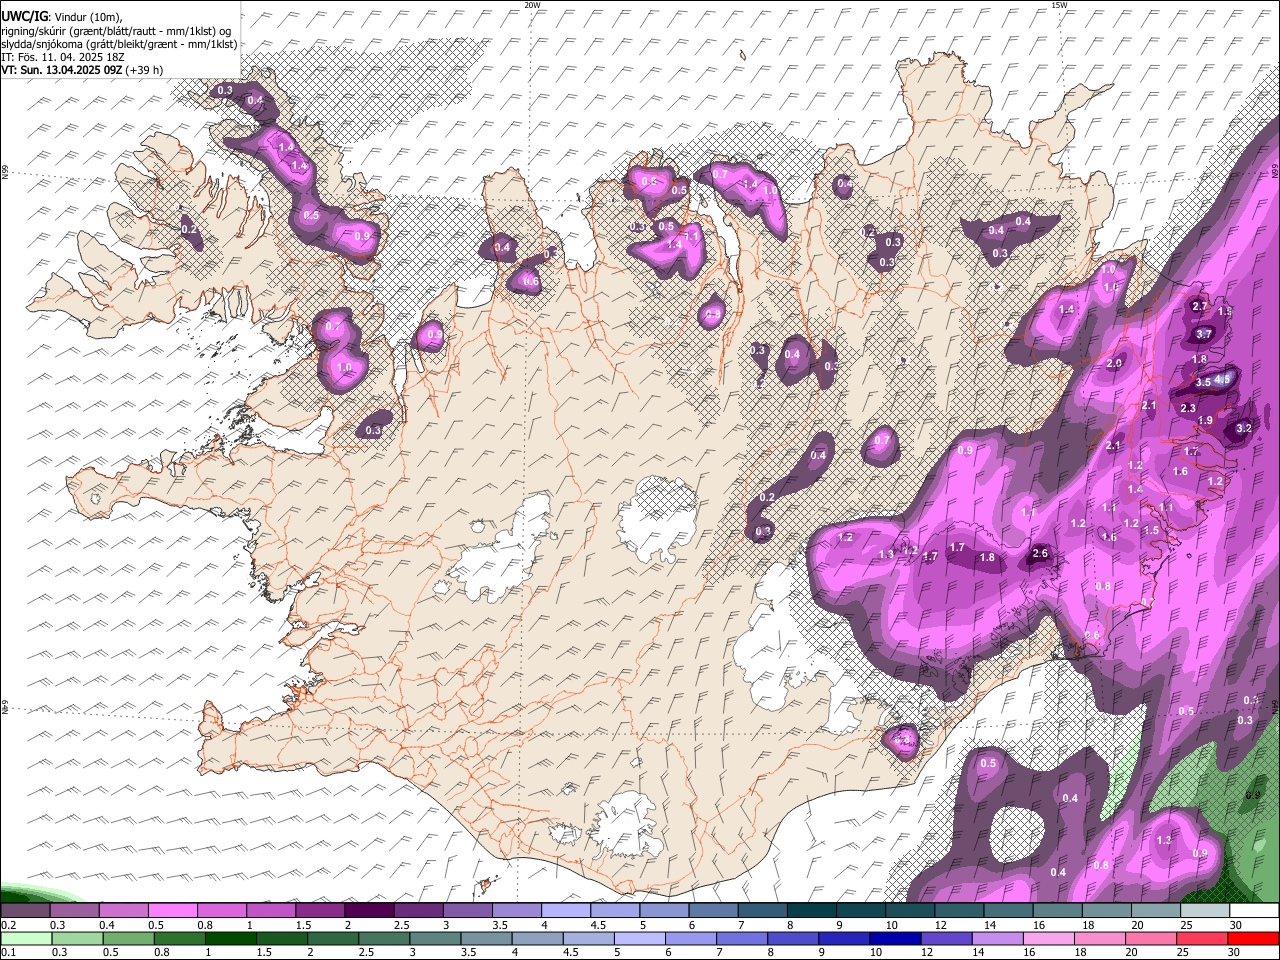Click the rigning/skúrir legend description line

[x=115, y=30]
